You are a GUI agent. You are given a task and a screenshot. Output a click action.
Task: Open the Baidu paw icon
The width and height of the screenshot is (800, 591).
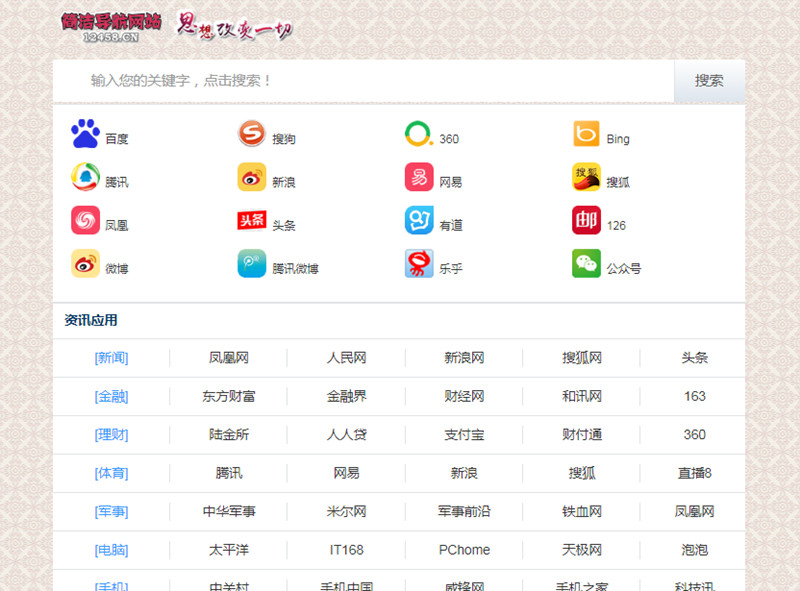85,134
